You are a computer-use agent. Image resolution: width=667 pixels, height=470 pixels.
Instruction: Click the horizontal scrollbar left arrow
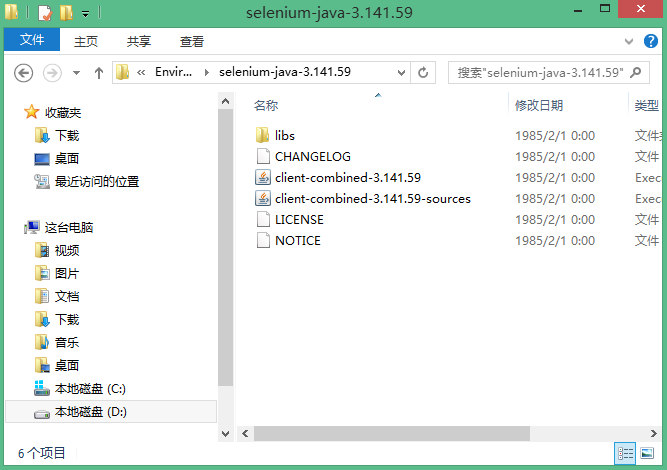pyautogui.click(x=245, y=433)
